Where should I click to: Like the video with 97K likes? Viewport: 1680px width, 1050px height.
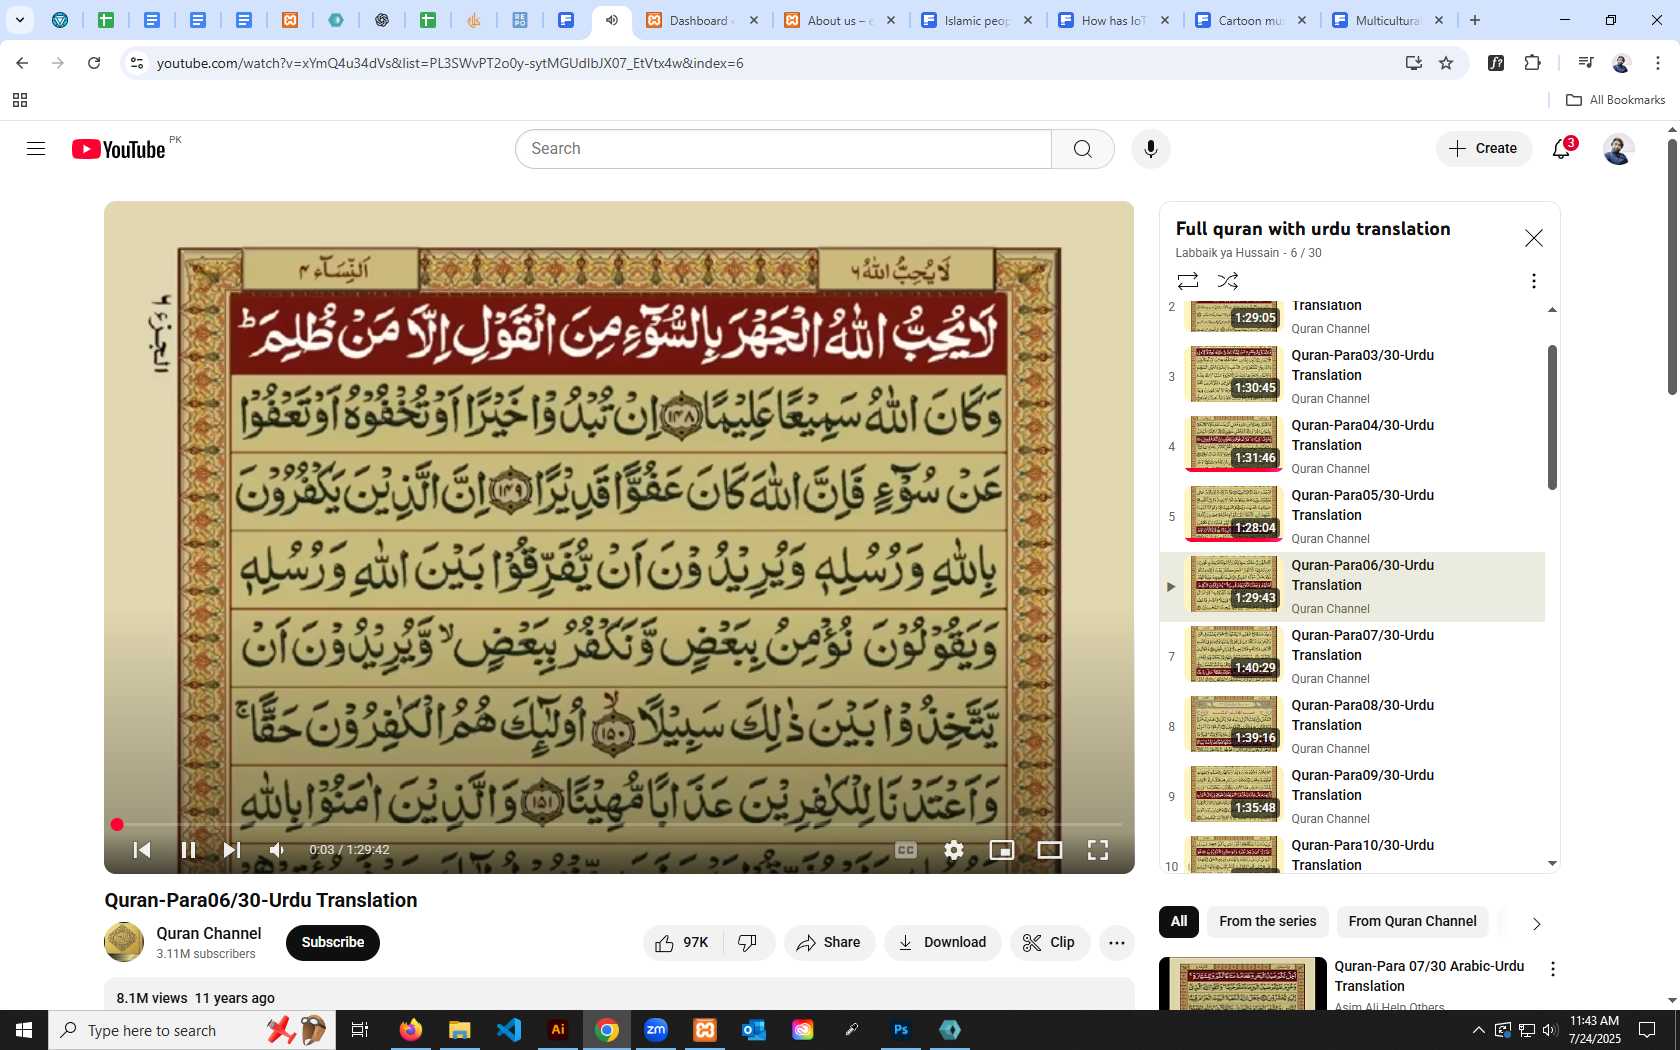(x=683, y=943)
